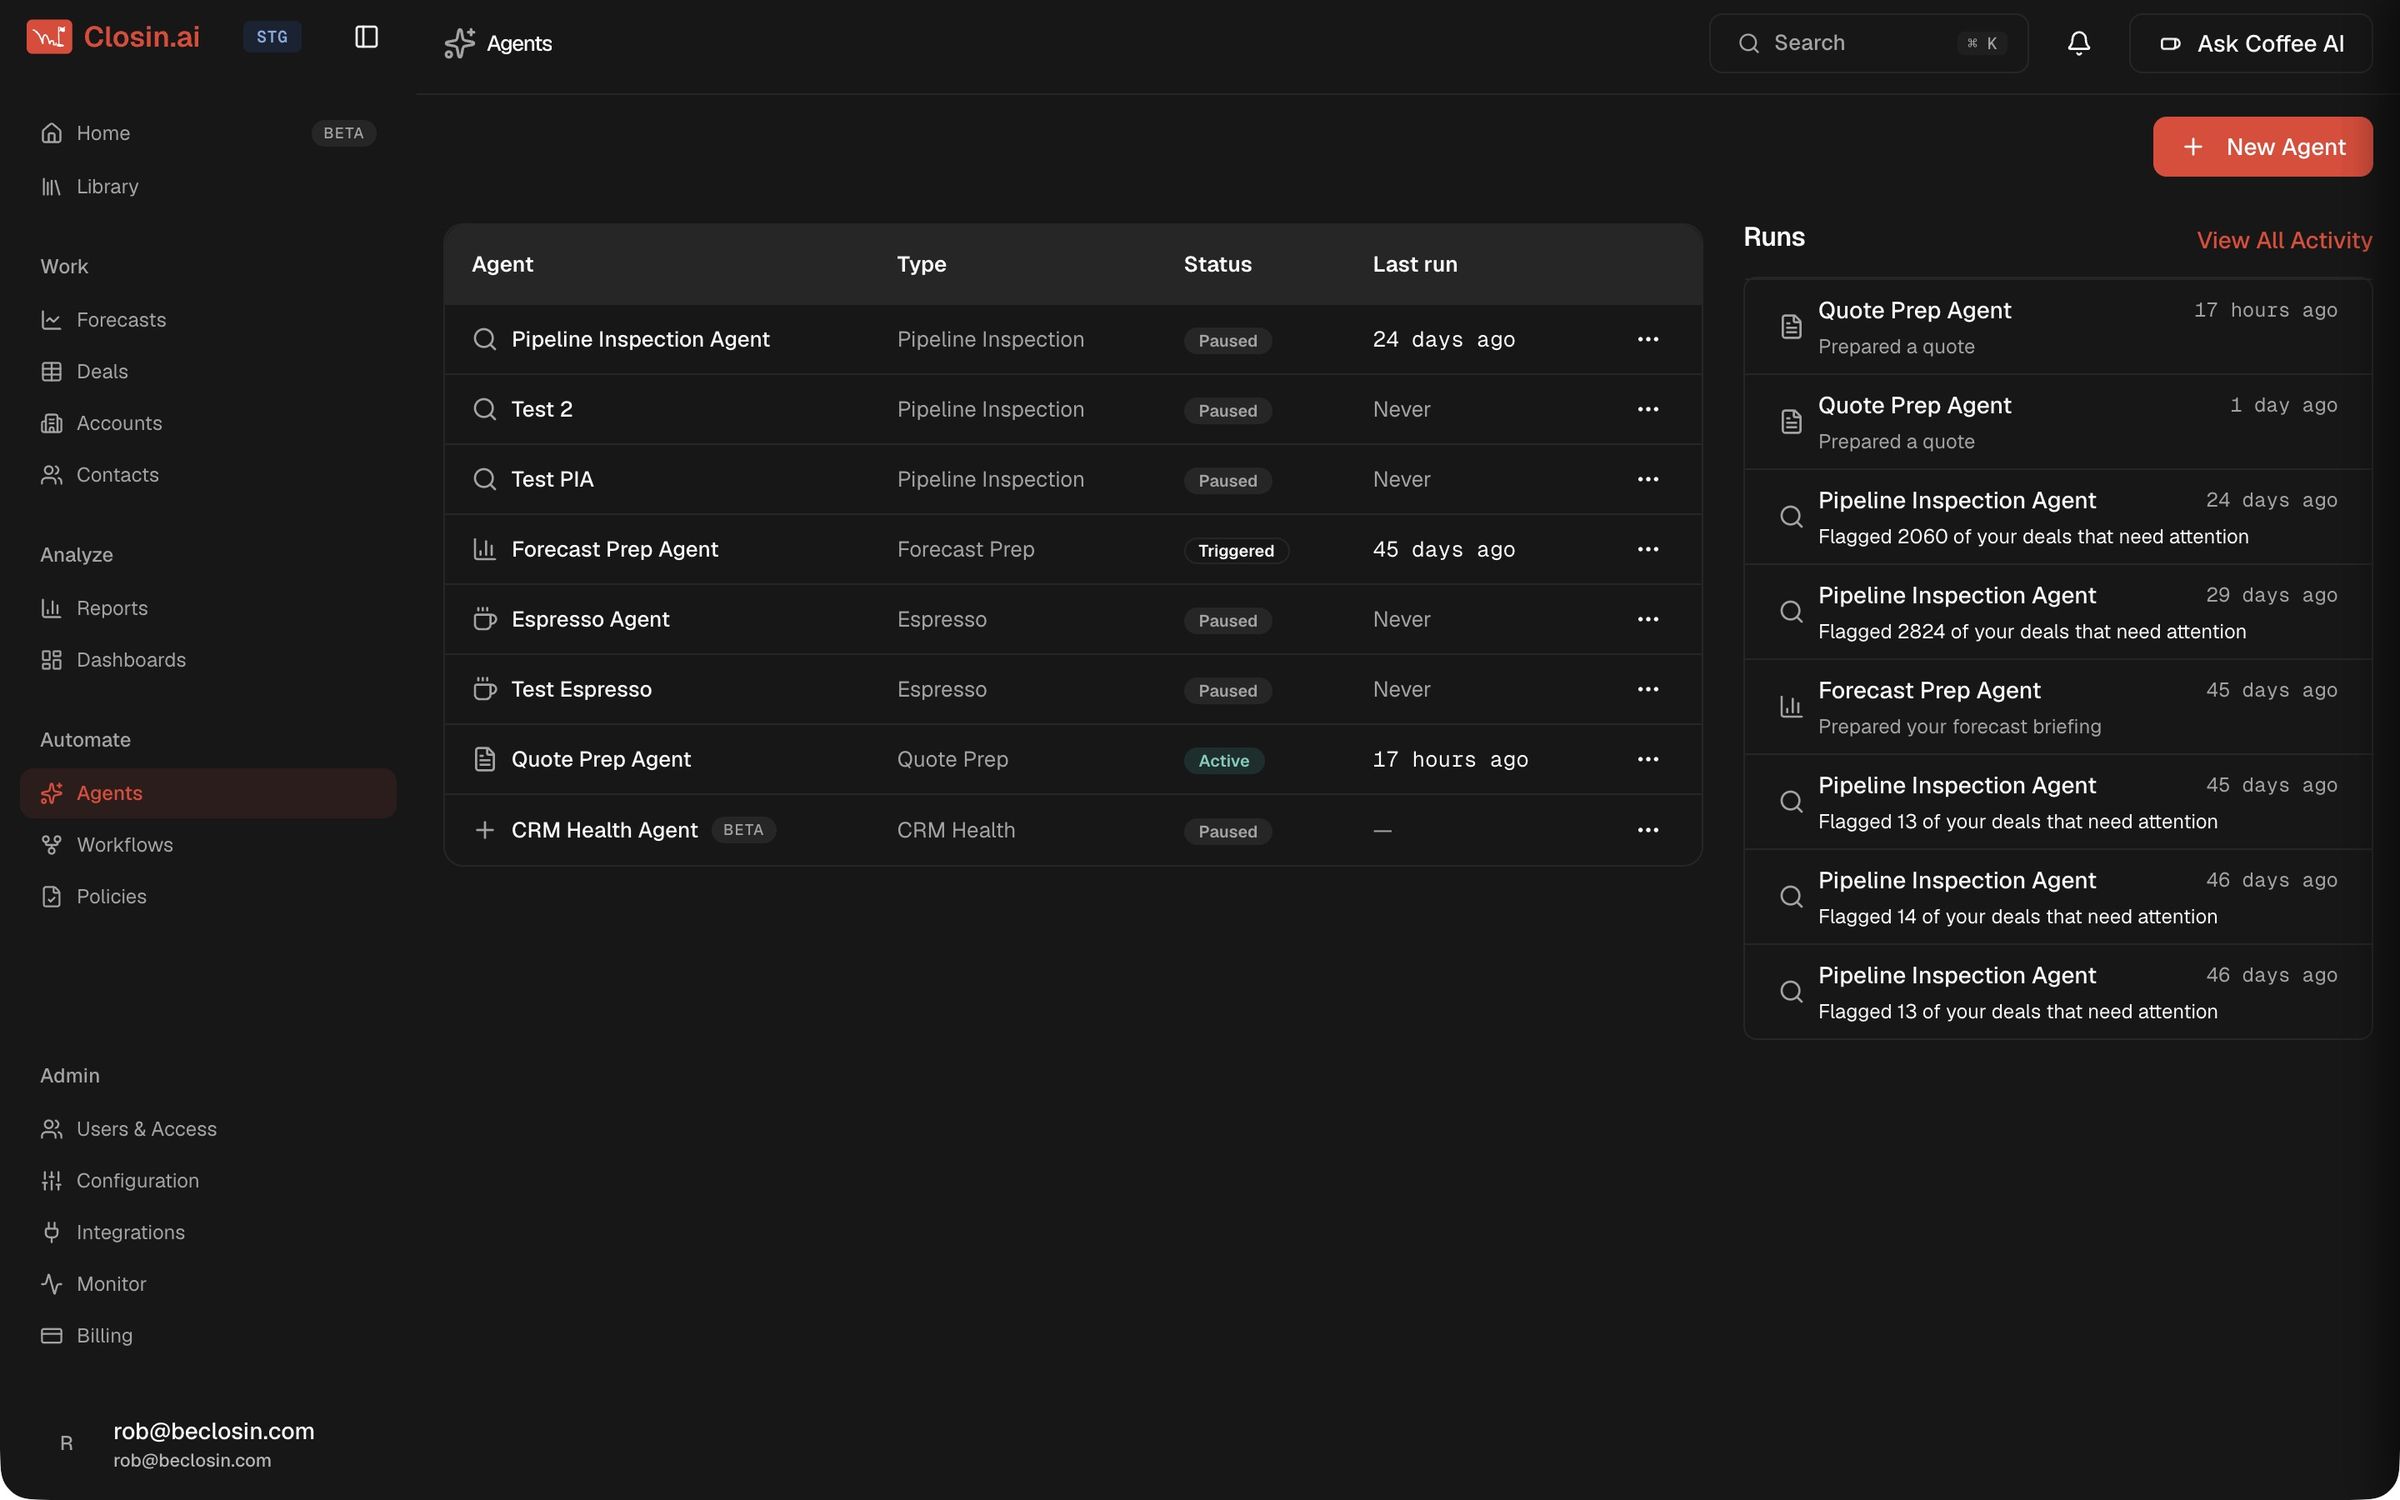The height and width of the screenshot is (1500, 2400).
Task: Open Configuration sliders icon
Action: [x=51, y=1181]
